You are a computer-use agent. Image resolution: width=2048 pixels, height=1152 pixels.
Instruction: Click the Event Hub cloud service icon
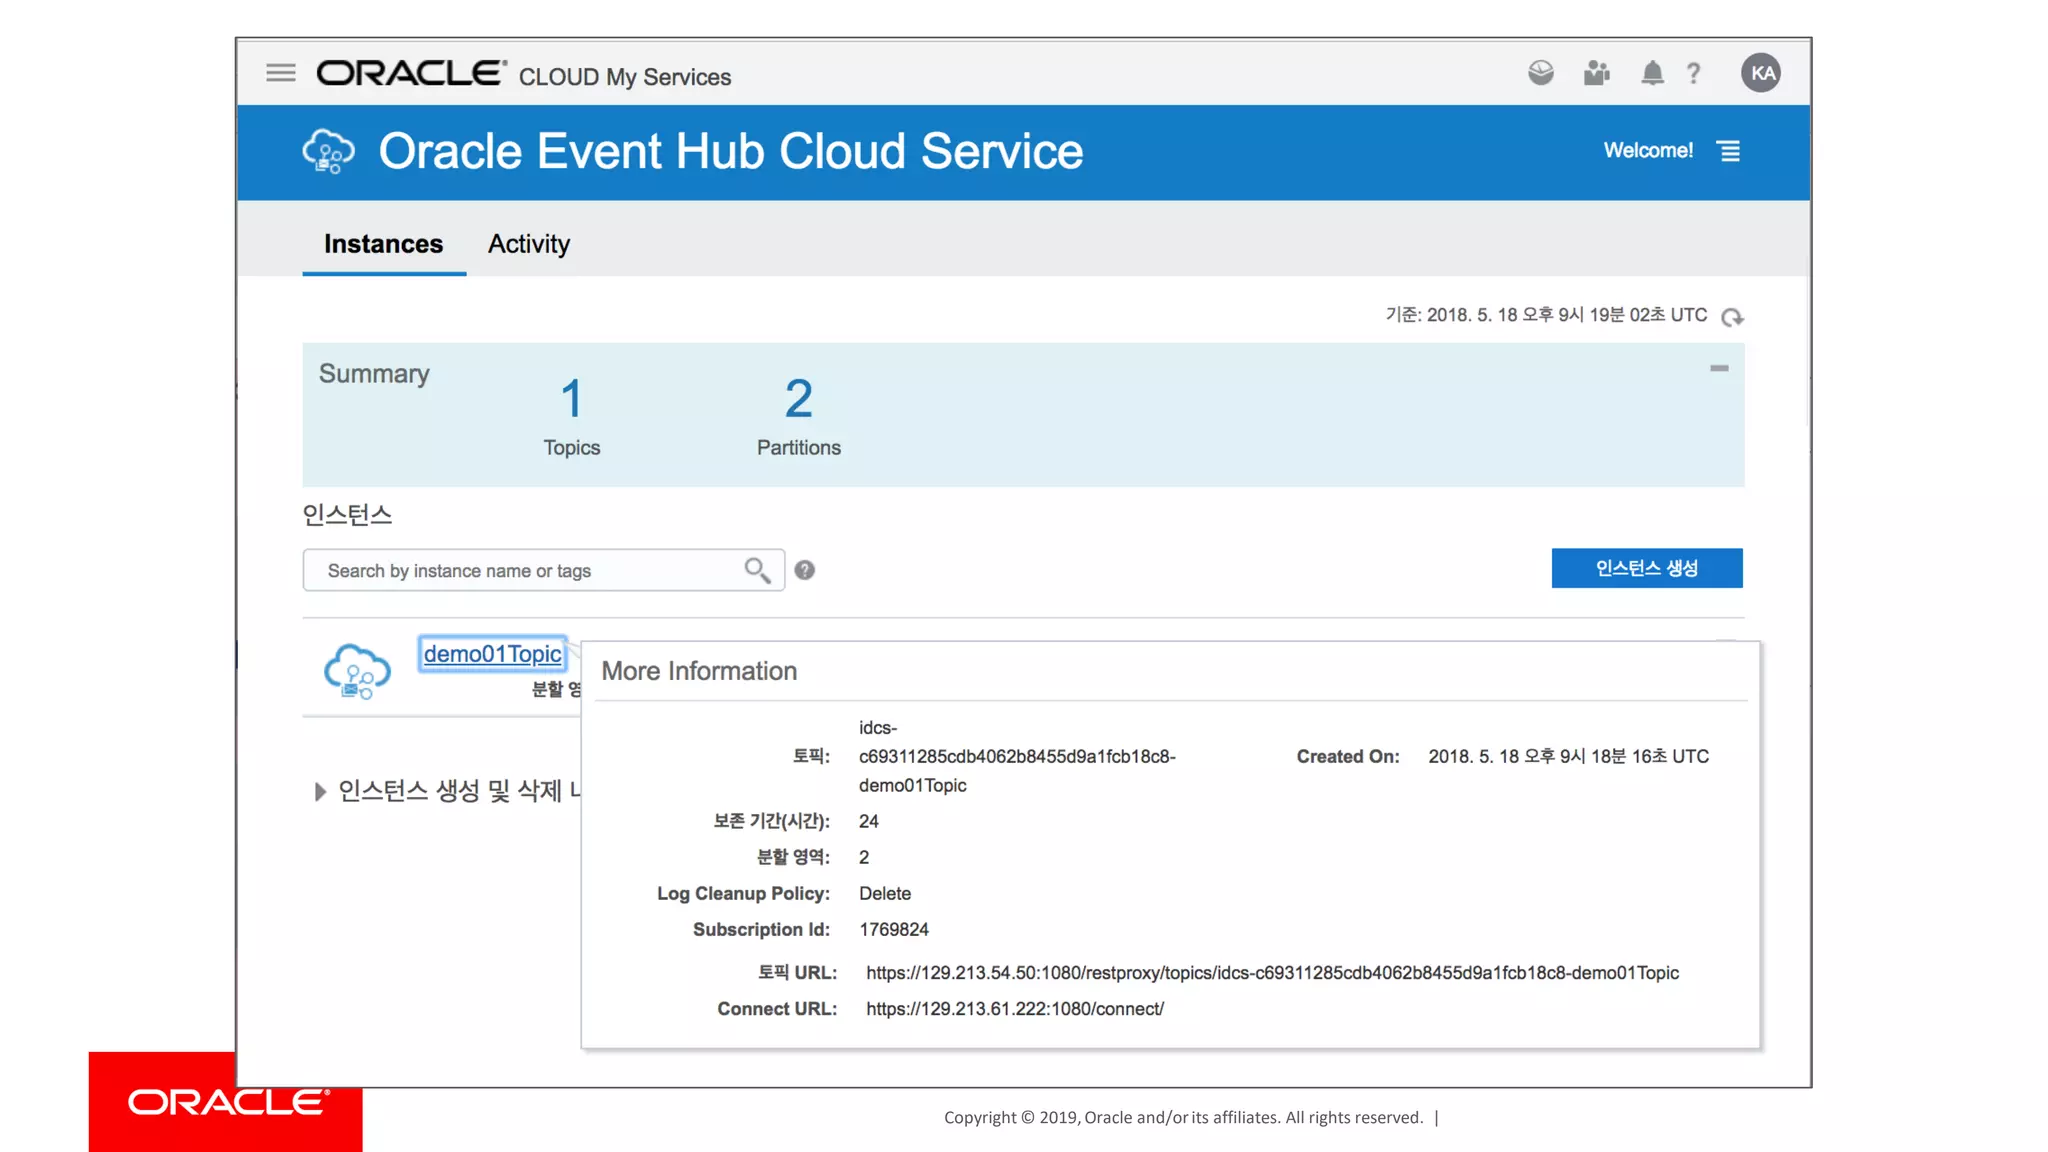(328, 152)
